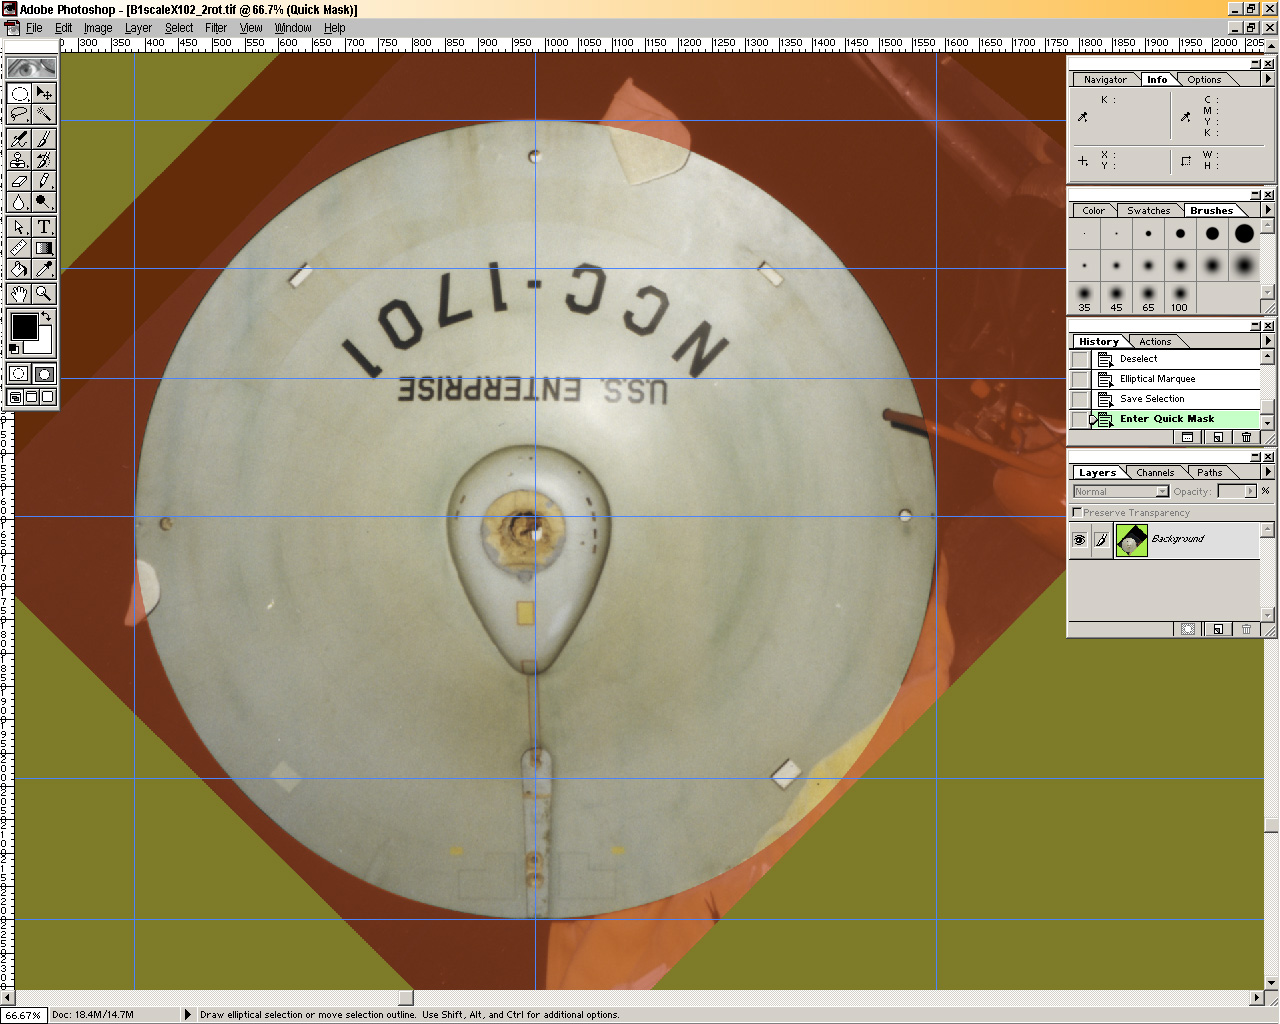Image resolution: width=1280 pixels, height=1024 pixels.
Task: Expand the Brushes palette options arrow
Action: (1268, 210)
